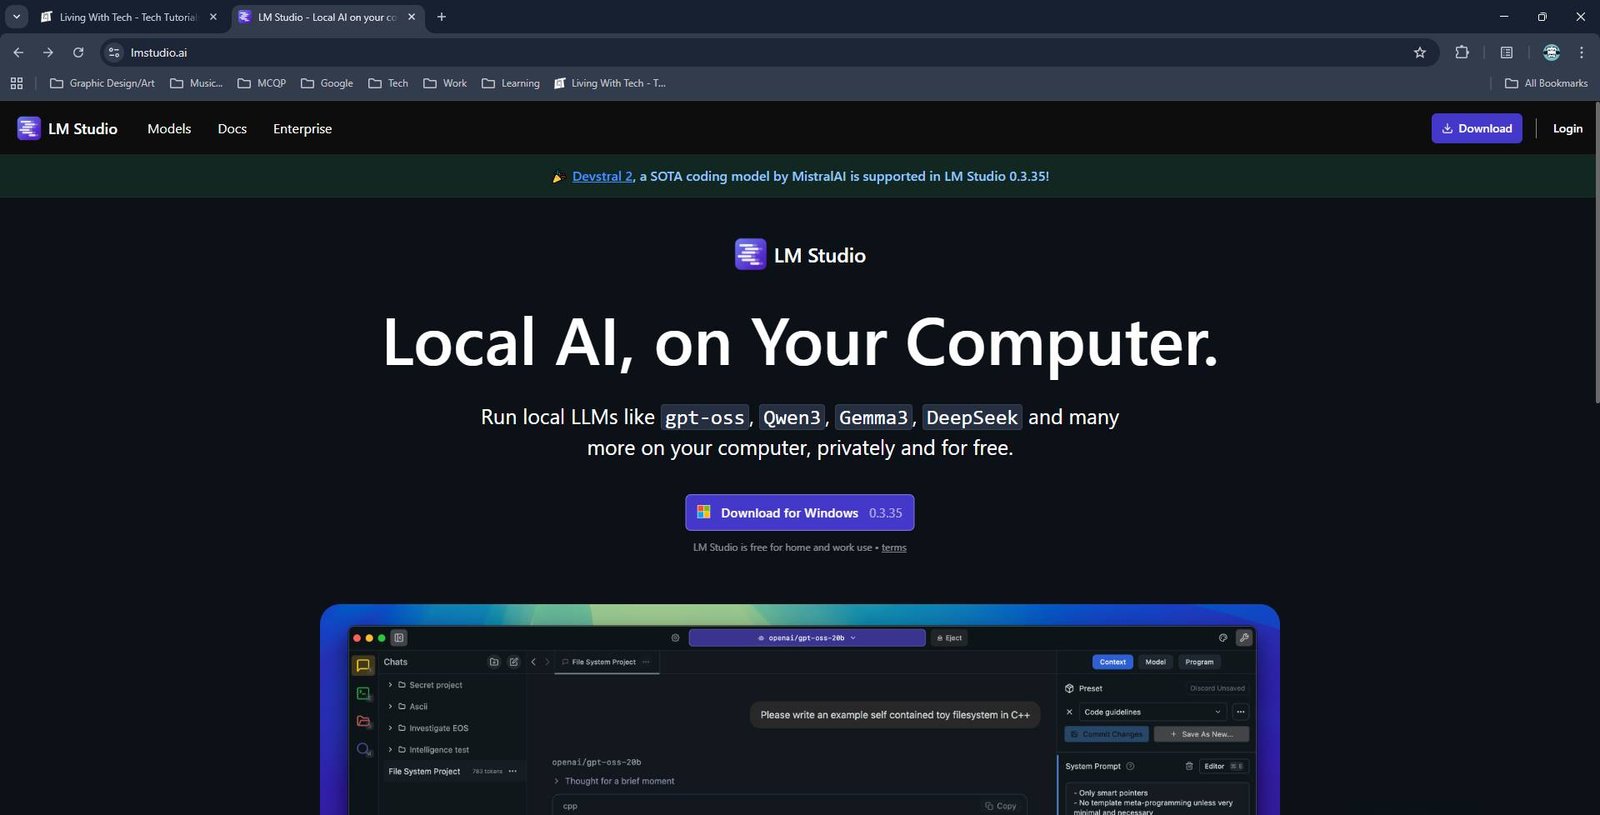
Task: Open the Tech bookmark folder
Action: pos(388,83)
